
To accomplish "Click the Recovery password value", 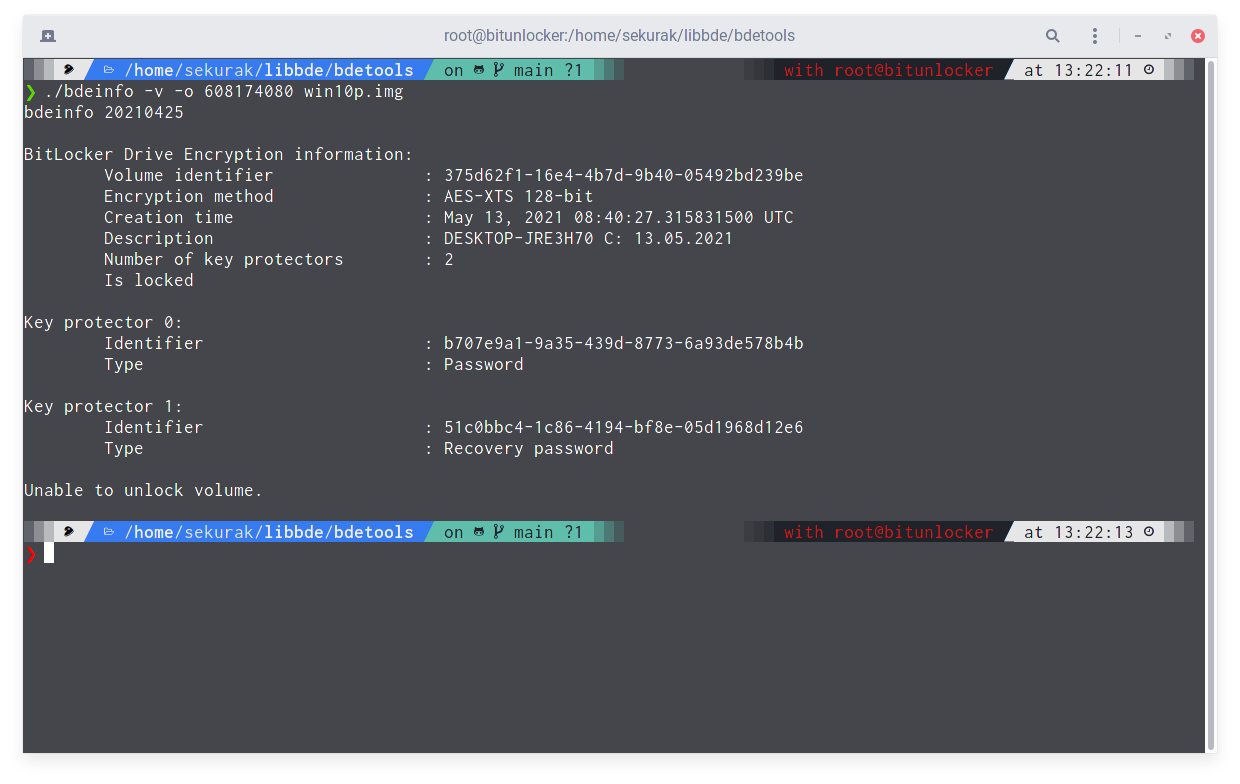I will [x=529, y=448].
